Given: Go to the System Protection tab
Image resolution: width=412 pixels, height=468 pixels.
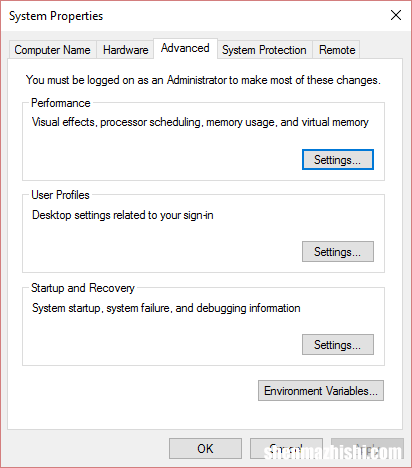Looking at the screenshot, I should tap(264, 50).
